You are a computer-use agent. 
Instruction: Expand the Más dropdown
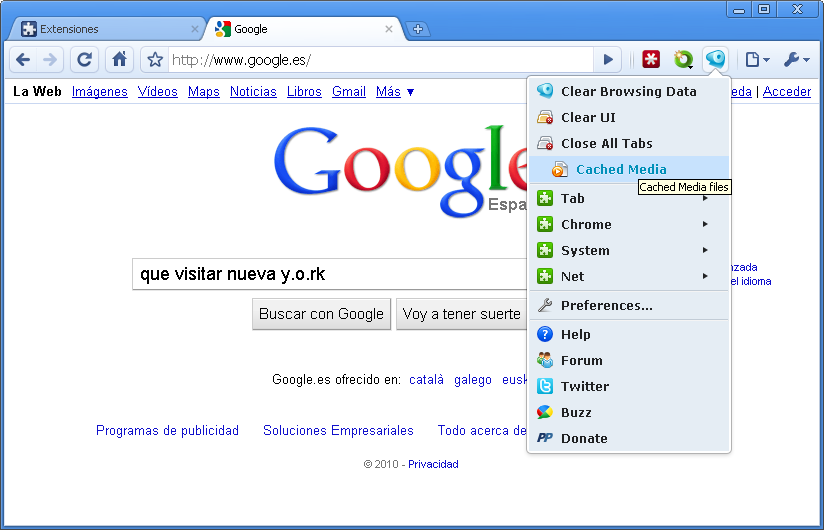click(395, 91)
